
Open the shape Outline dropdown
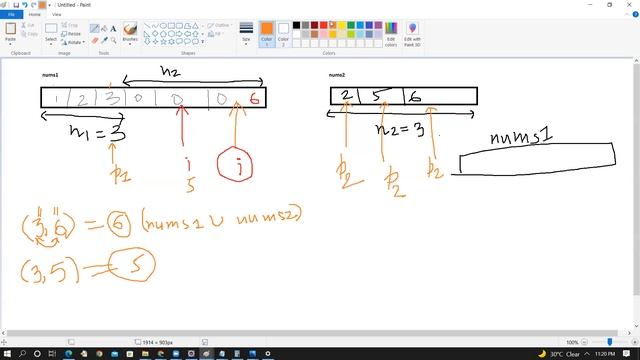click(x=220, y=25)
